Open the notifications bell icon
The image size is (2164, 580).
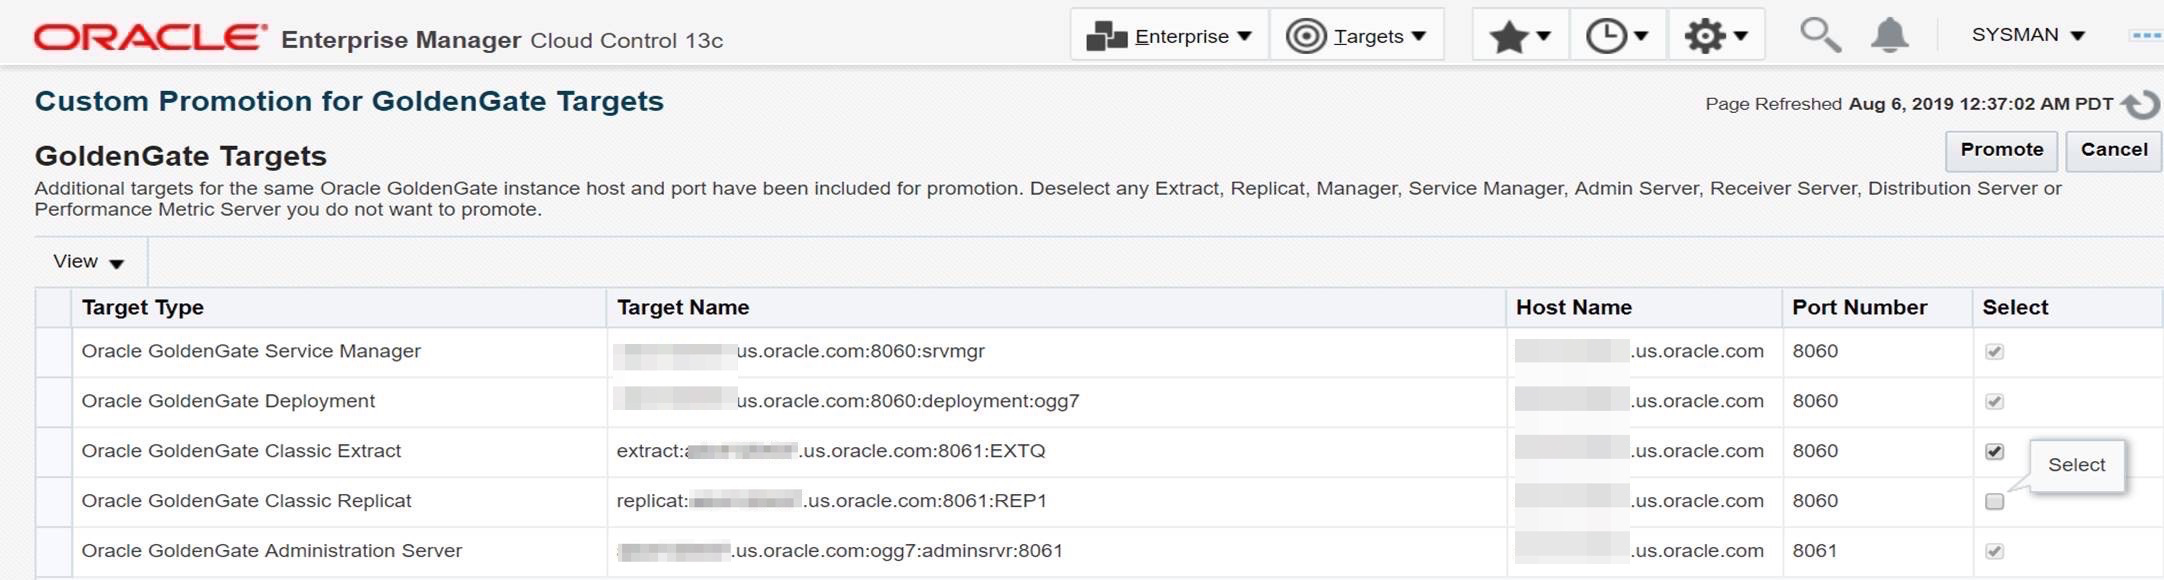coord(1889,36)
